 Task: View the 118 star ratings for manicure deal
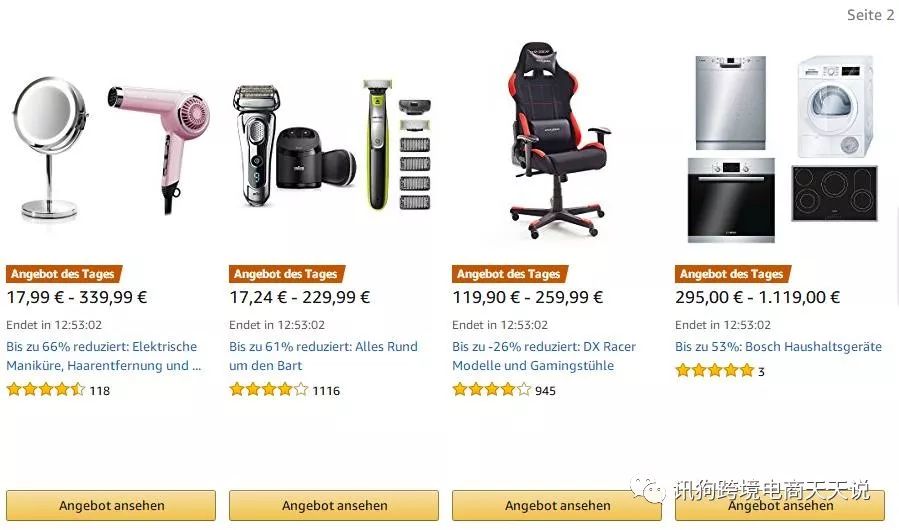(58, 391)
